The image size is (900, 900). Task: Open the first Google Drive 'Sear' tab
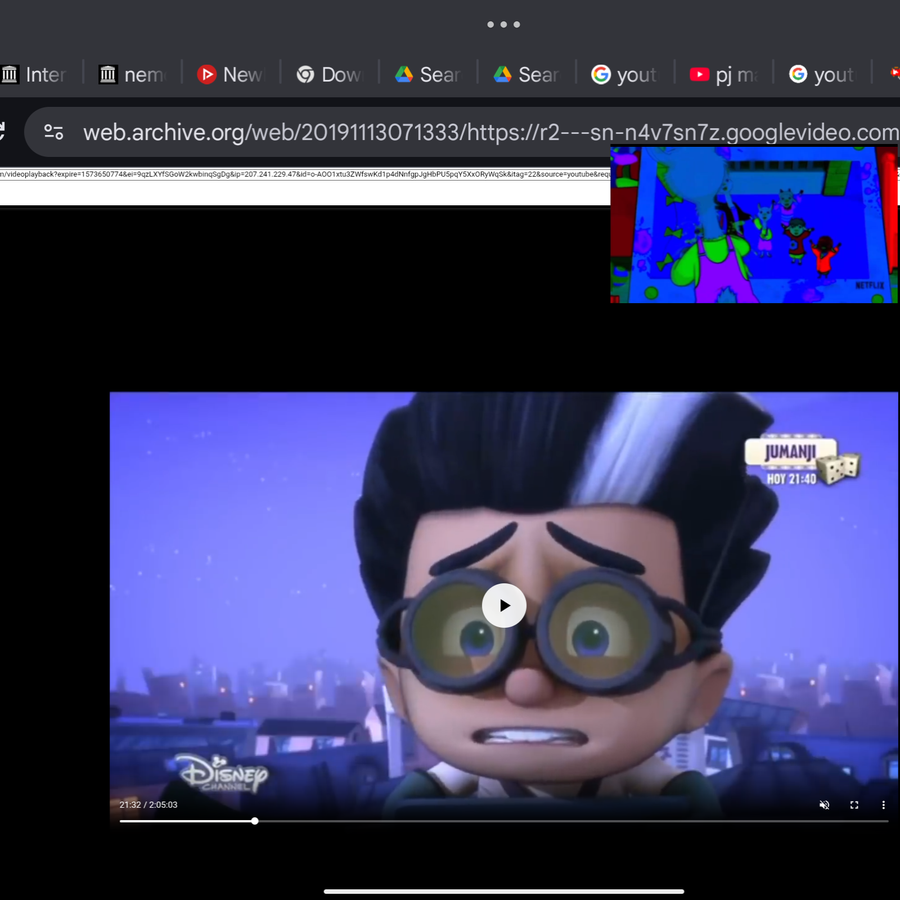[x=429, y=75]
